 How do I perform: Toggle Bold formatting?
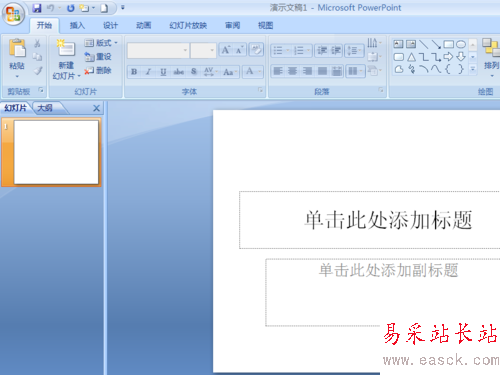[134, 72]
